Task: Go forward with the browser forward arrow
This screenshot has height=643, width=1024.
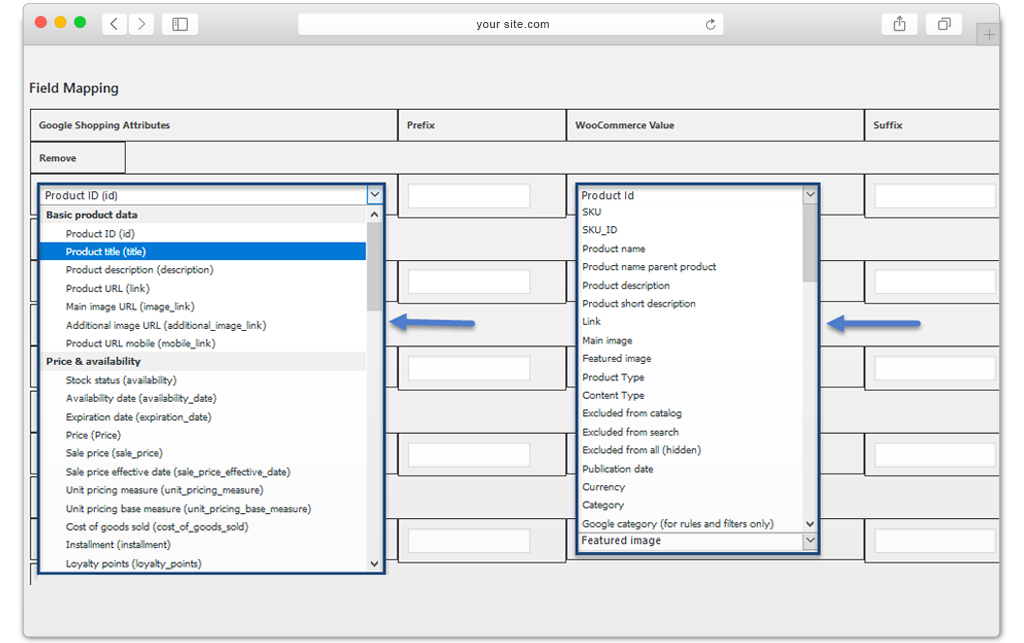Action: tap(141, 24)
